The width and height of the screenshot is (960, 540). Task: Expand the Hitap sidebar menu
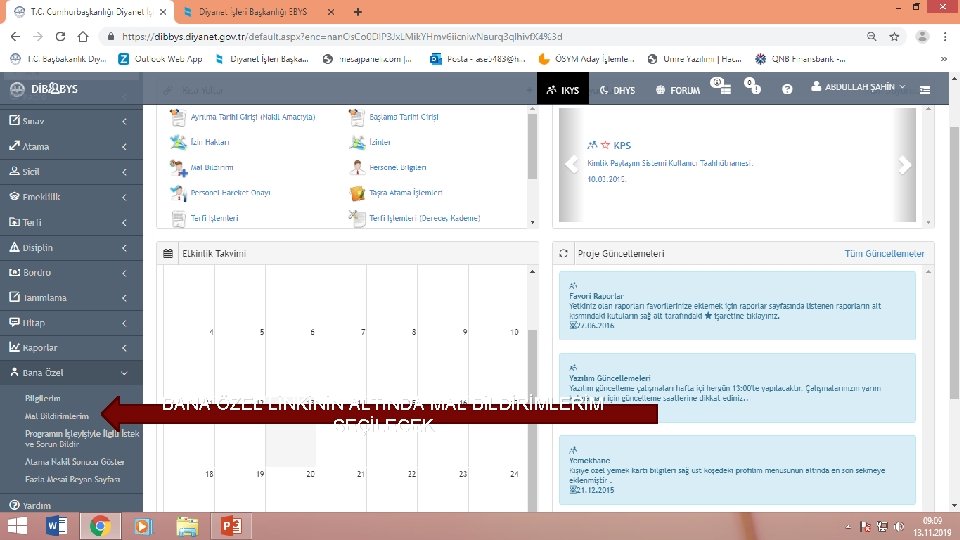tap(71, 323)
